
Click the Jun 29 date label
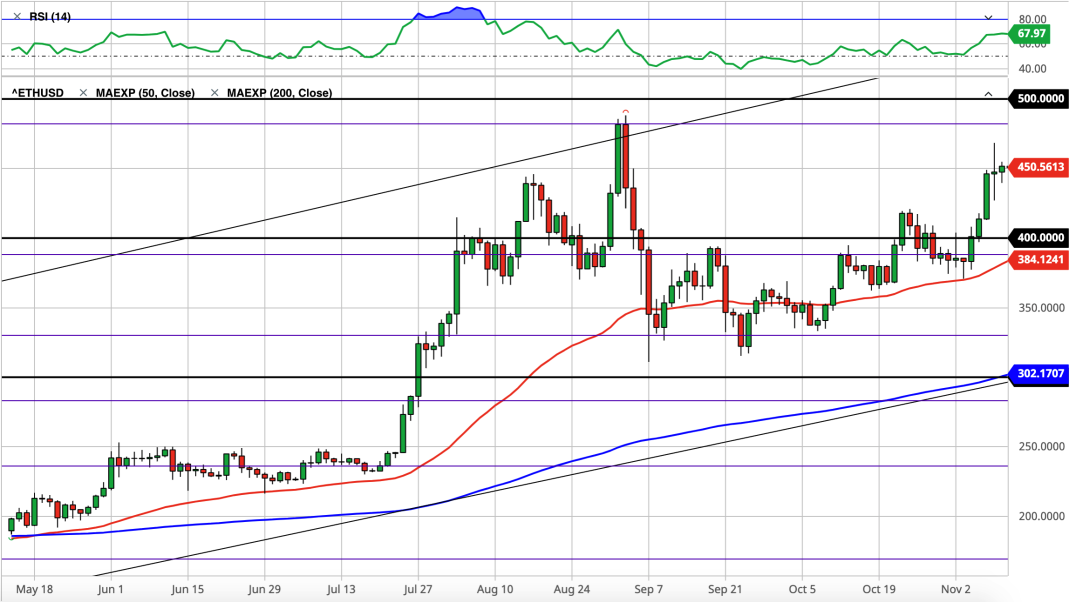264,589
